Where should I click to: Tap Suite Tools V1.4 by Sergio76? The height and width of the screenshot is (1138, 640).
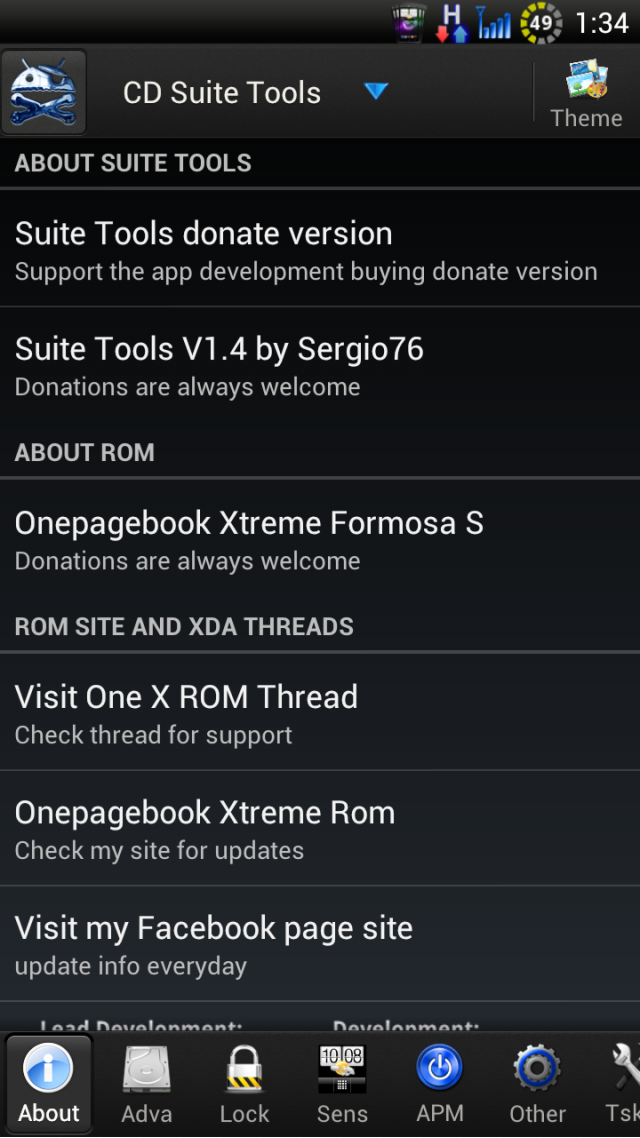(x=320, y=364)
